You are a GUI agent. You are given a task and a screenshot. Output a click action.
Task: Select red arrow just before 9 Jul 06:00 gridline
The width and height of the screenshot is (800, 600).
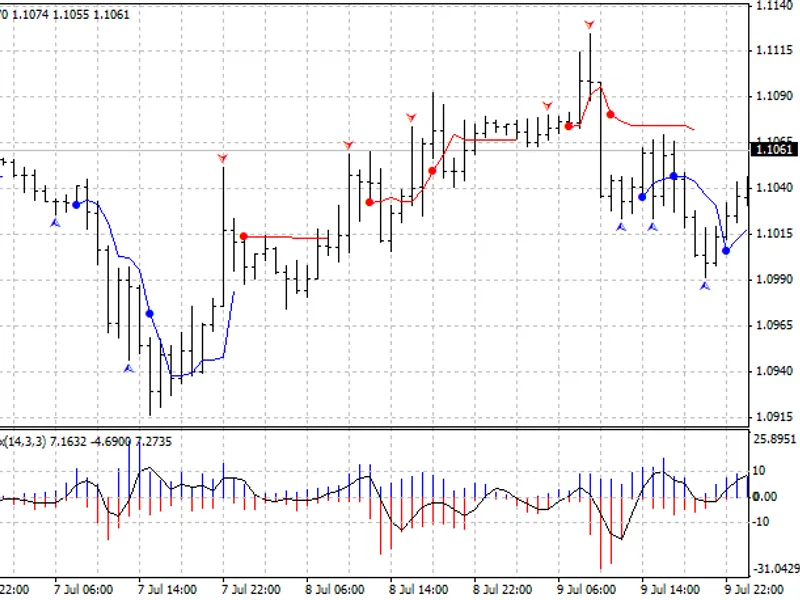(547, 106)
